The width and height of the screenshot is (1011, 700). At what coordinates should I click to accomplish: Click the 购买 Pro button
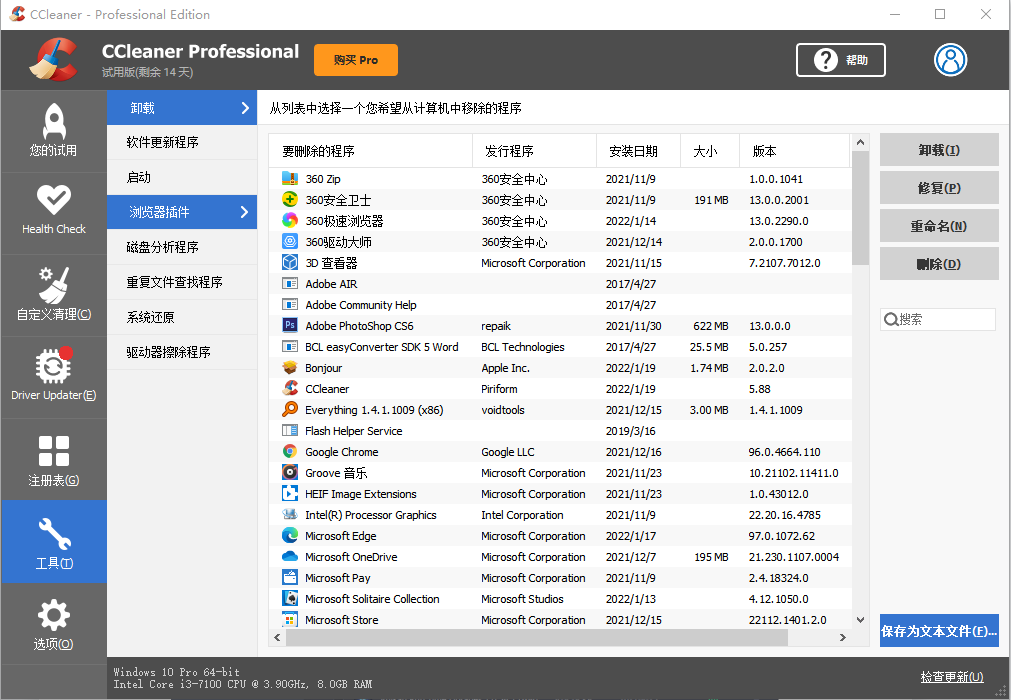coord(356,60)
